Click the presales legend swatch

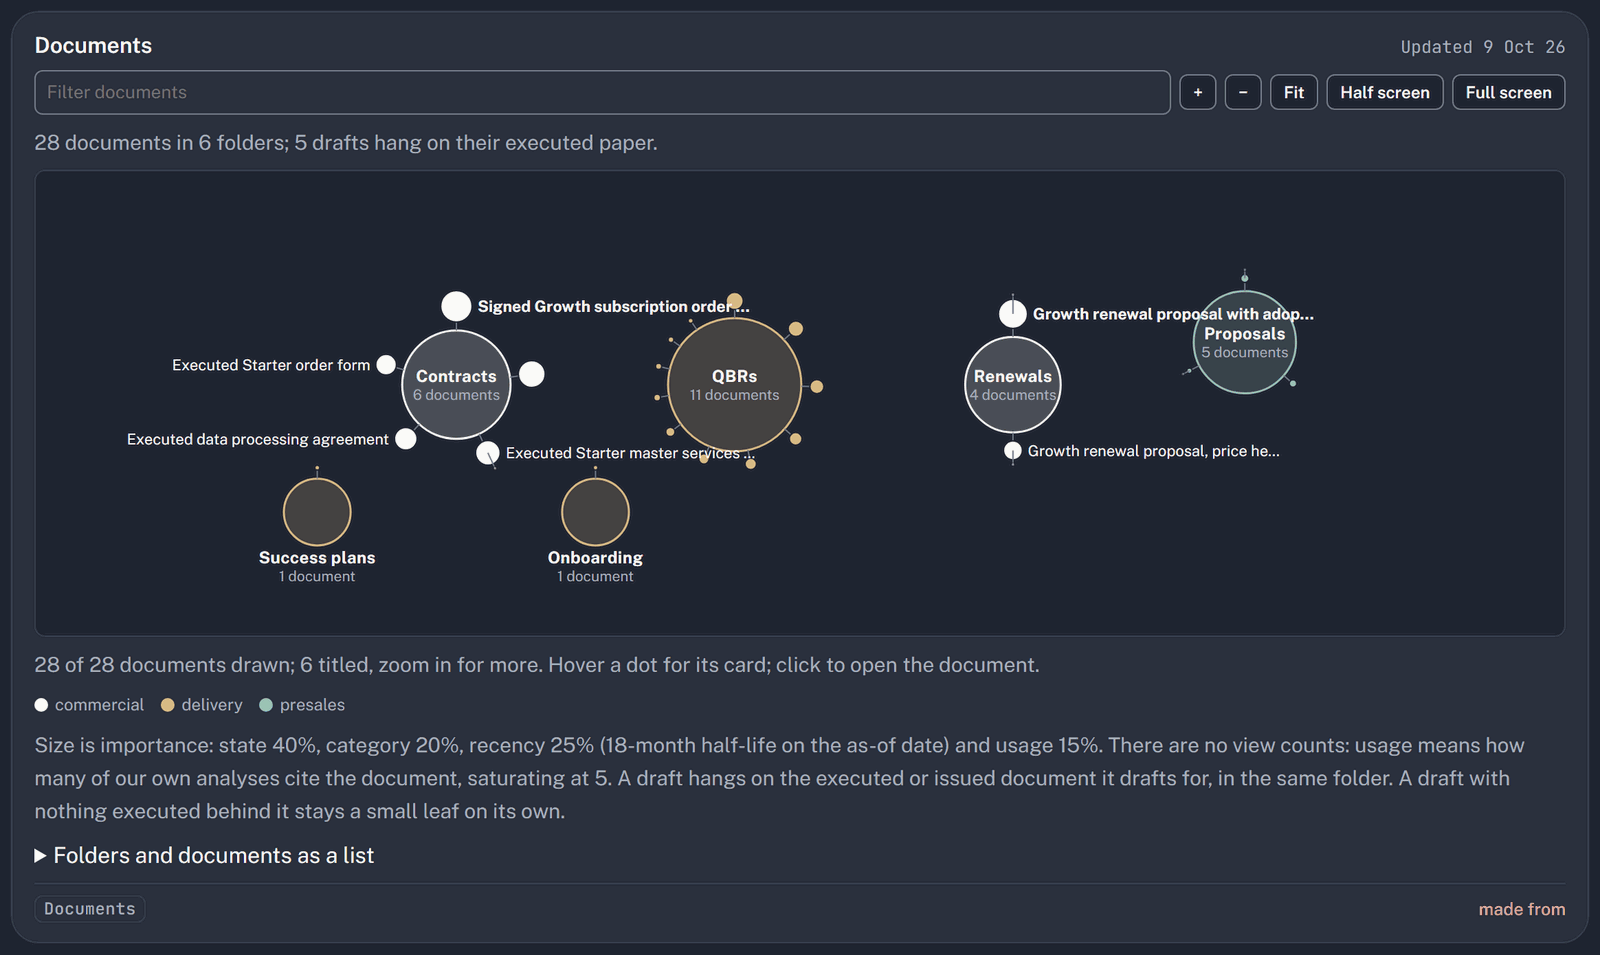click(266, 705)
